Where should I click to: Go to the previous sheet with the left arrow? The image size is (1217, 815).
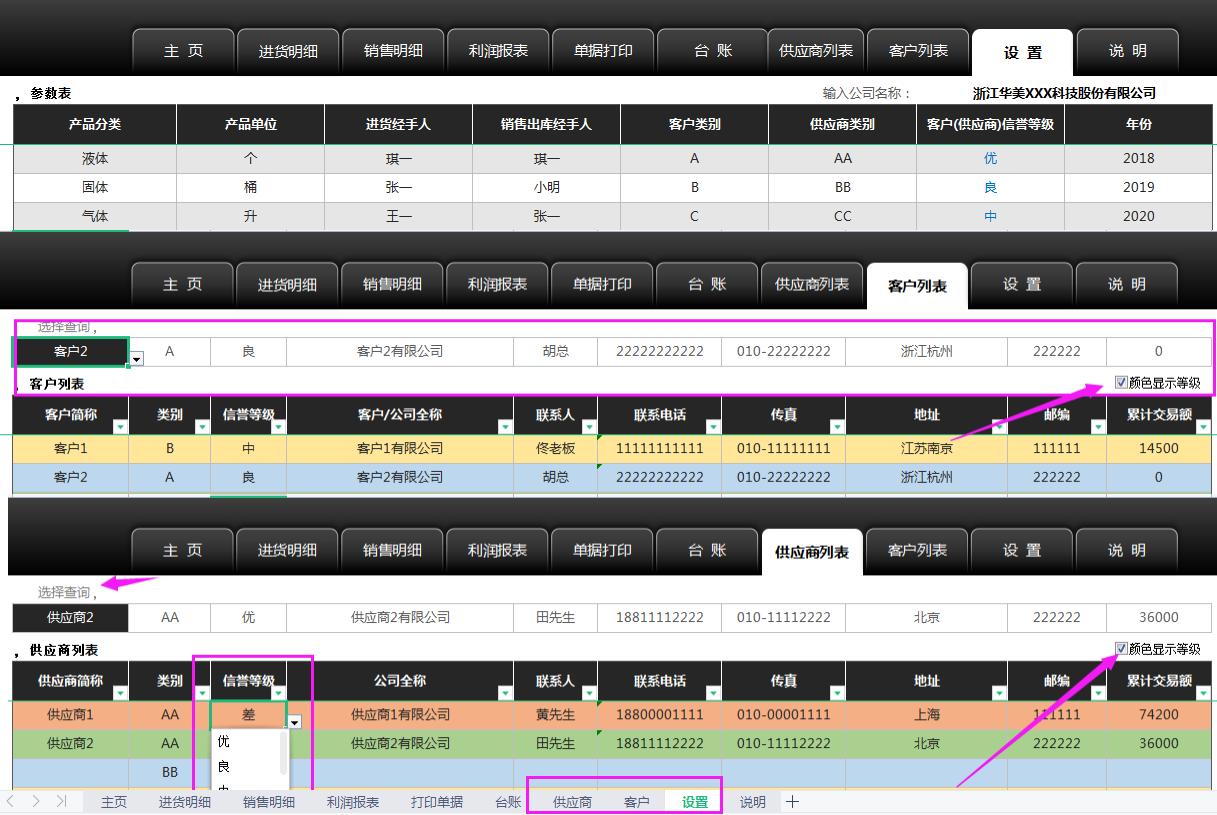(11, 801)
